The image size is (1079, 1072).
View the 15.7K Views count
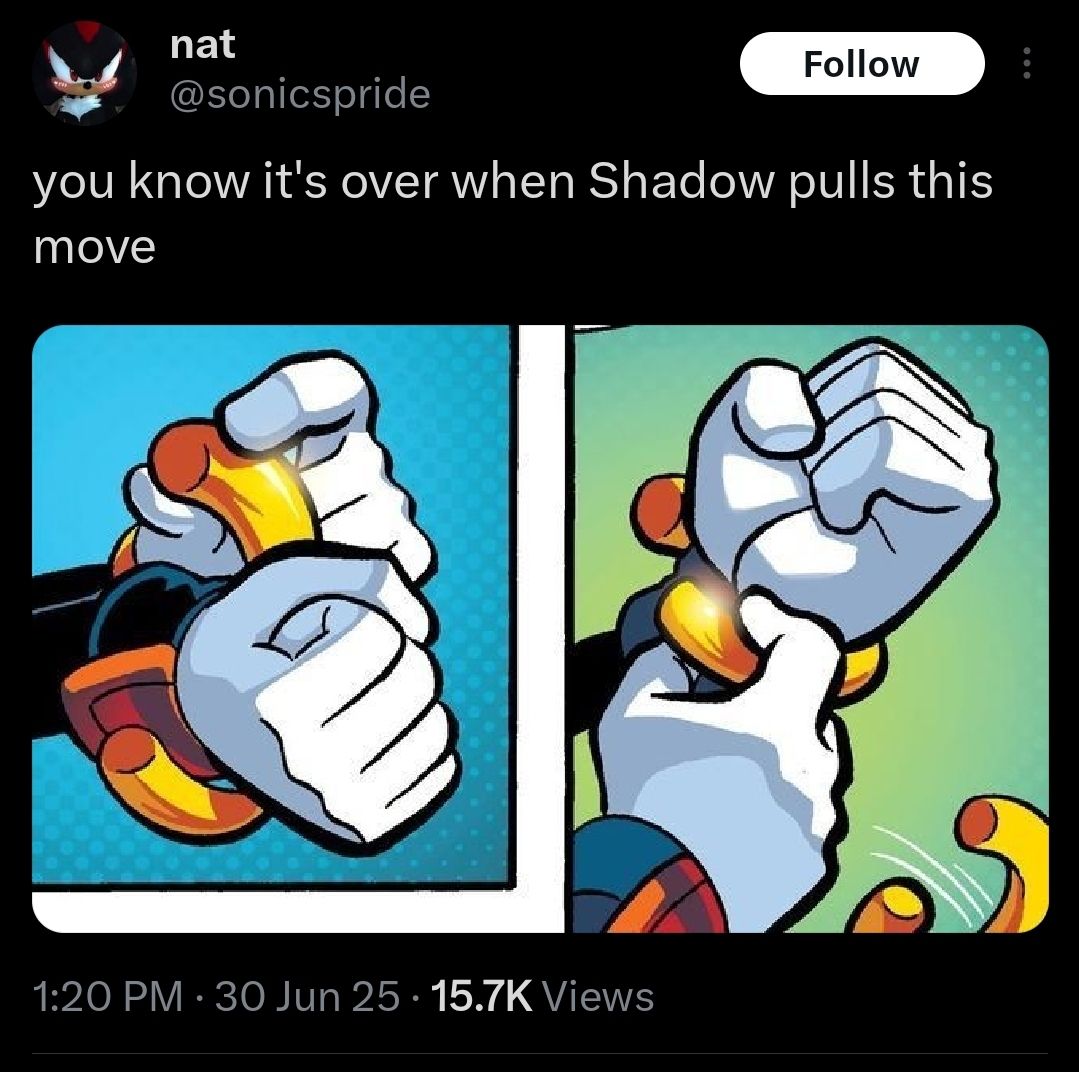(542, 997)
